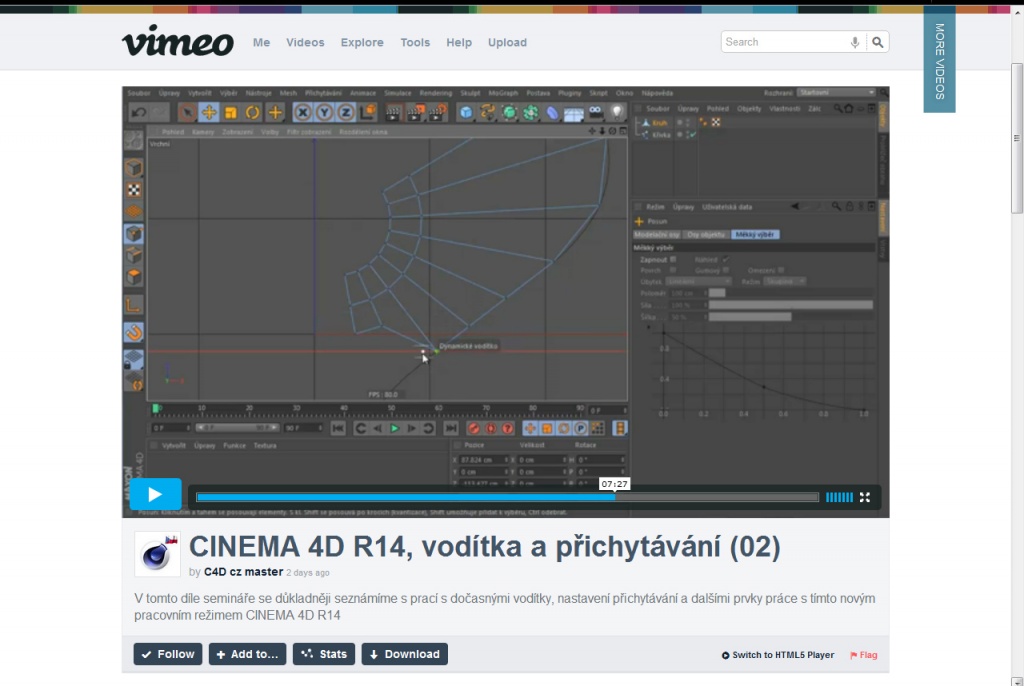Screen dimensions: 1024x686
Task: Open the C4D cz master profile link
Action: [244, 572]
